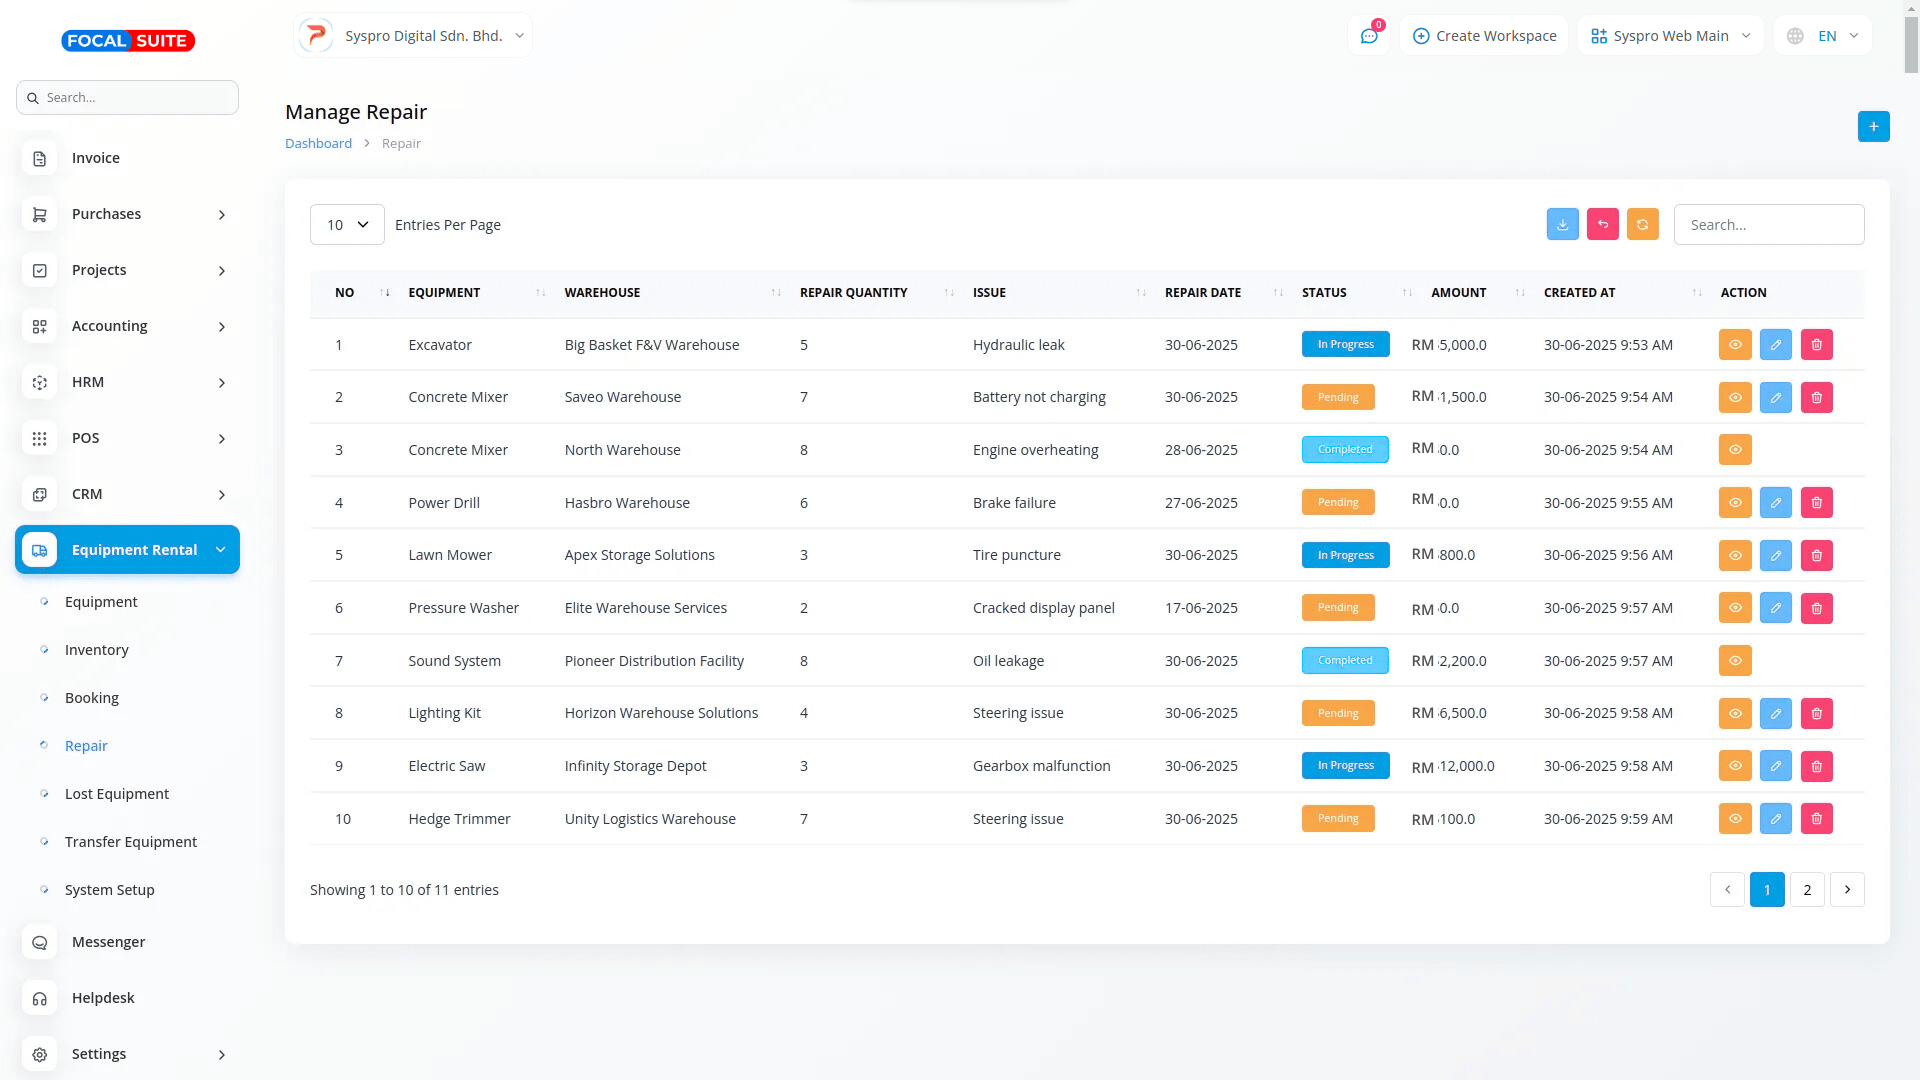
Task: Edit the Excavator repair with pencil icon
Action: [1775, 345]
